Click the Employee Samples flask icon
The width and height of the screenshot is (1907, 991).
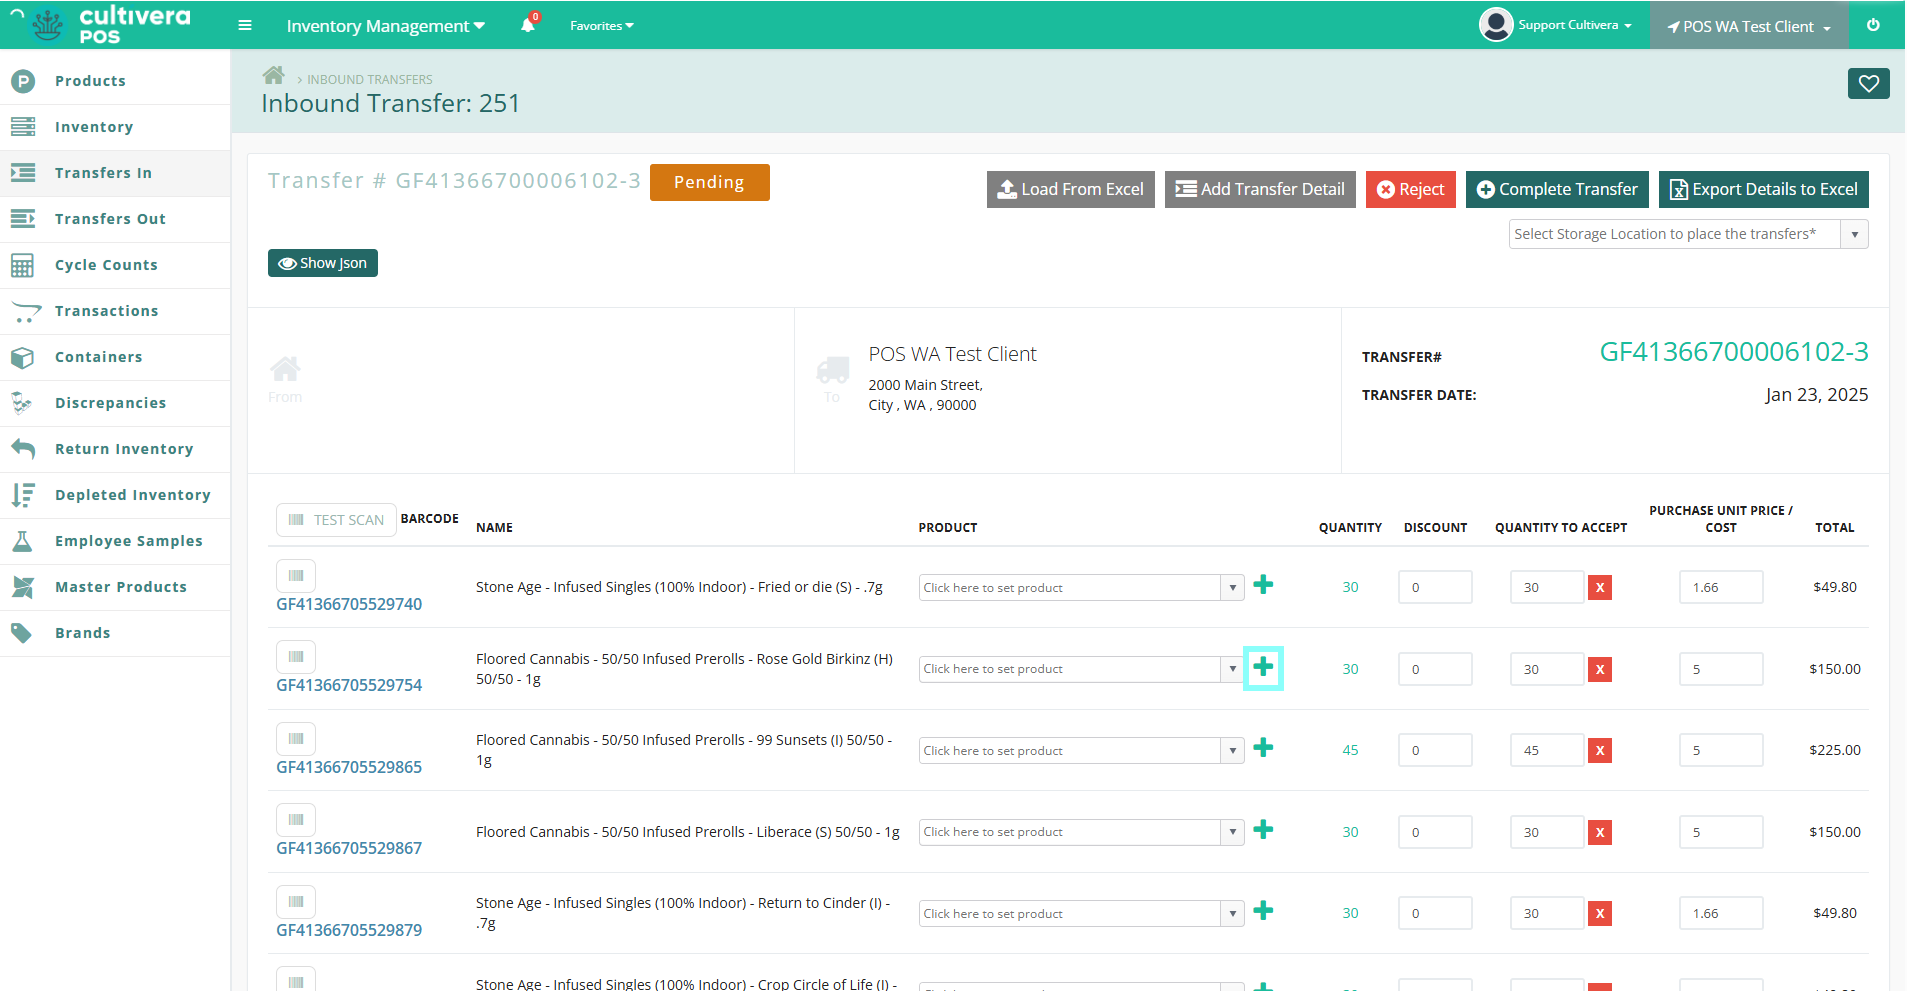tap(23, 541)
